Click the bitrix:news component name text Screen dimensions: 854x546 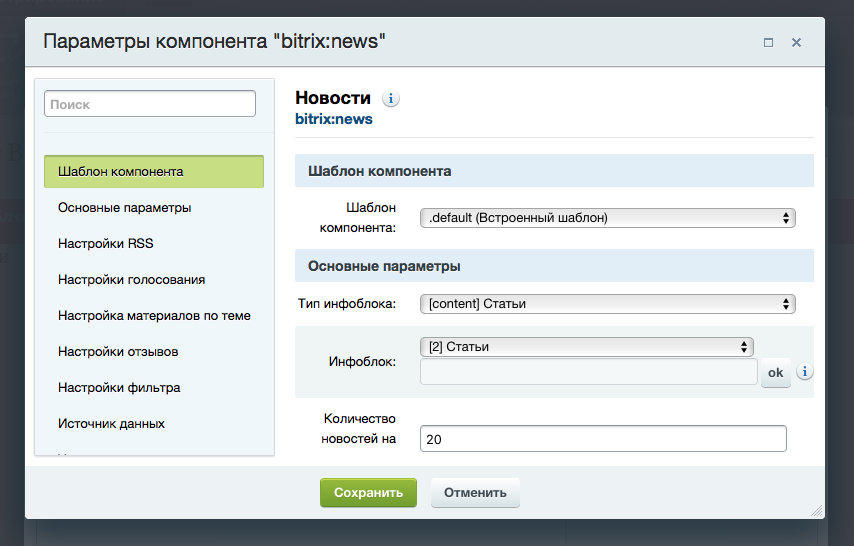334,119
